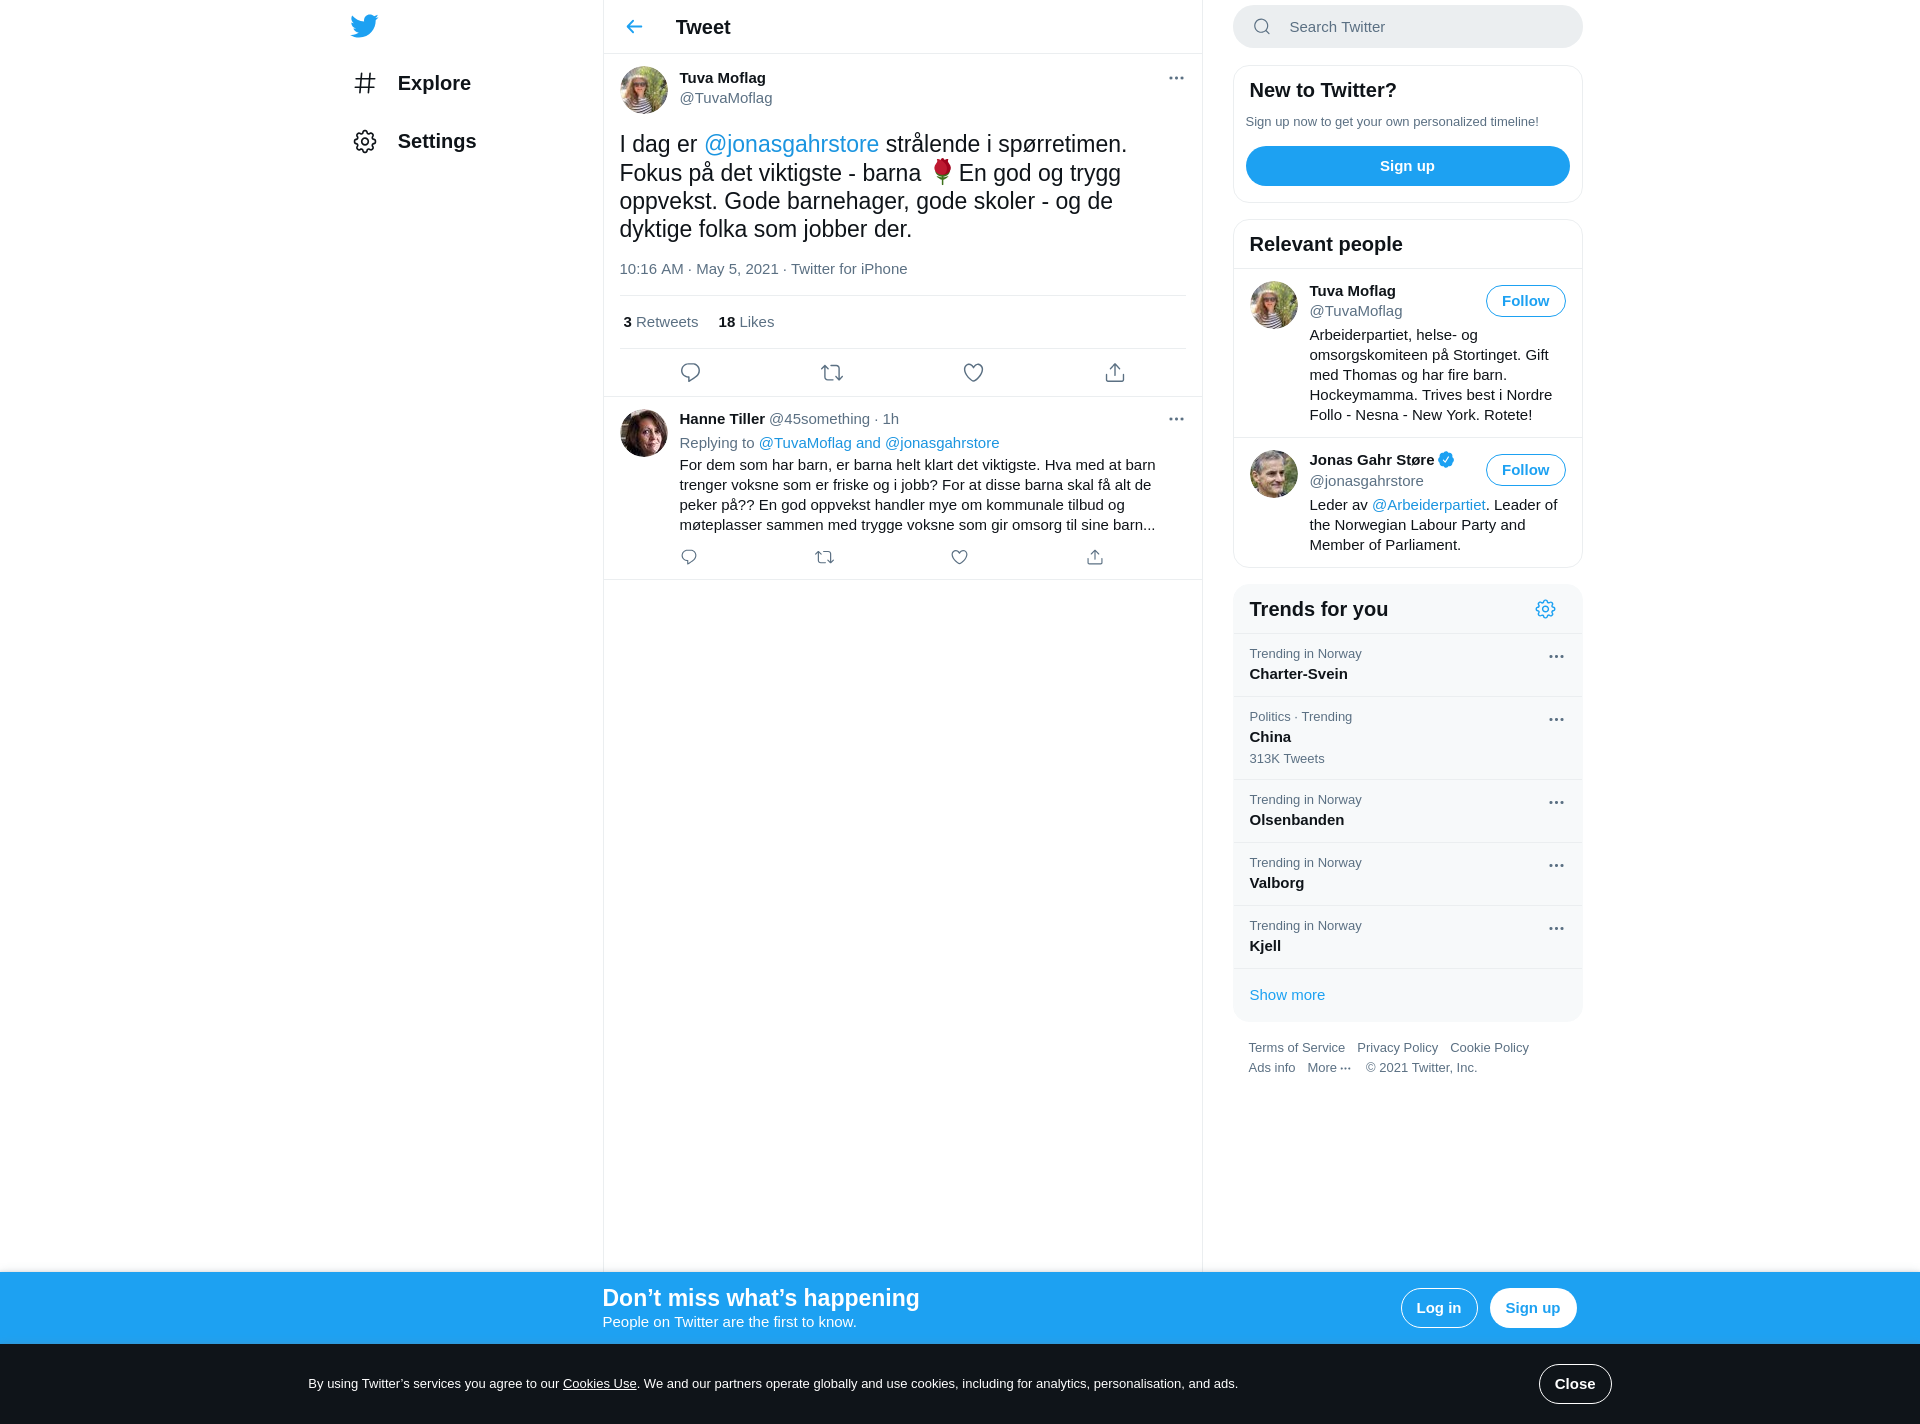The image size is (1920, 1424).
Task: Like Hanne Tiller's reply
Action: [x=959, y=557]
